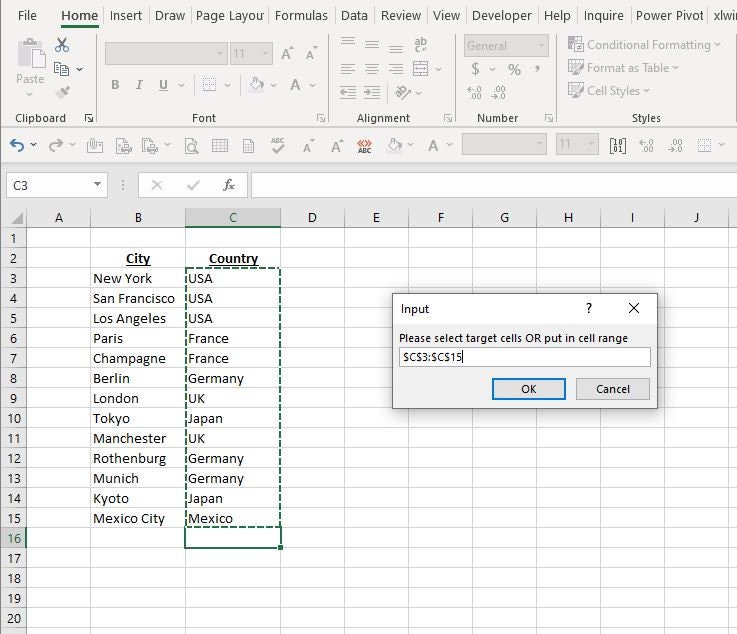Click the red ABC translate icon
The image size is (737, 634).
pos(364,146)
